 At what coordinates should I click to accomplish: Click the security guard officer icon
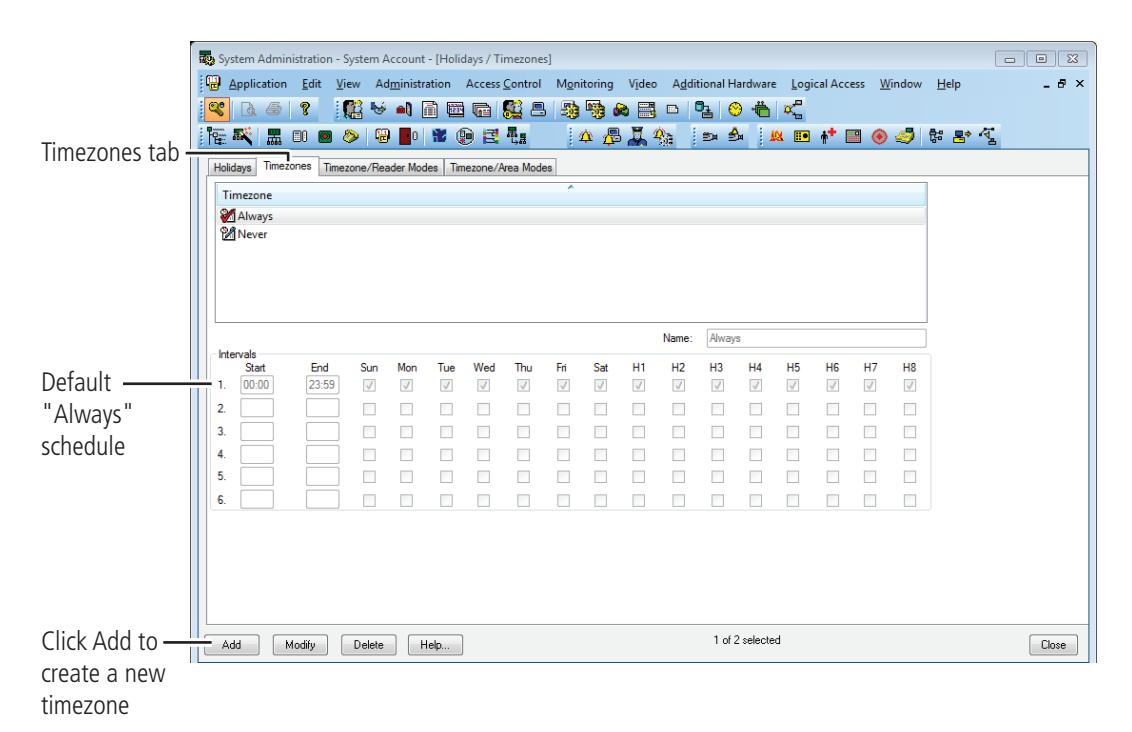637,136
